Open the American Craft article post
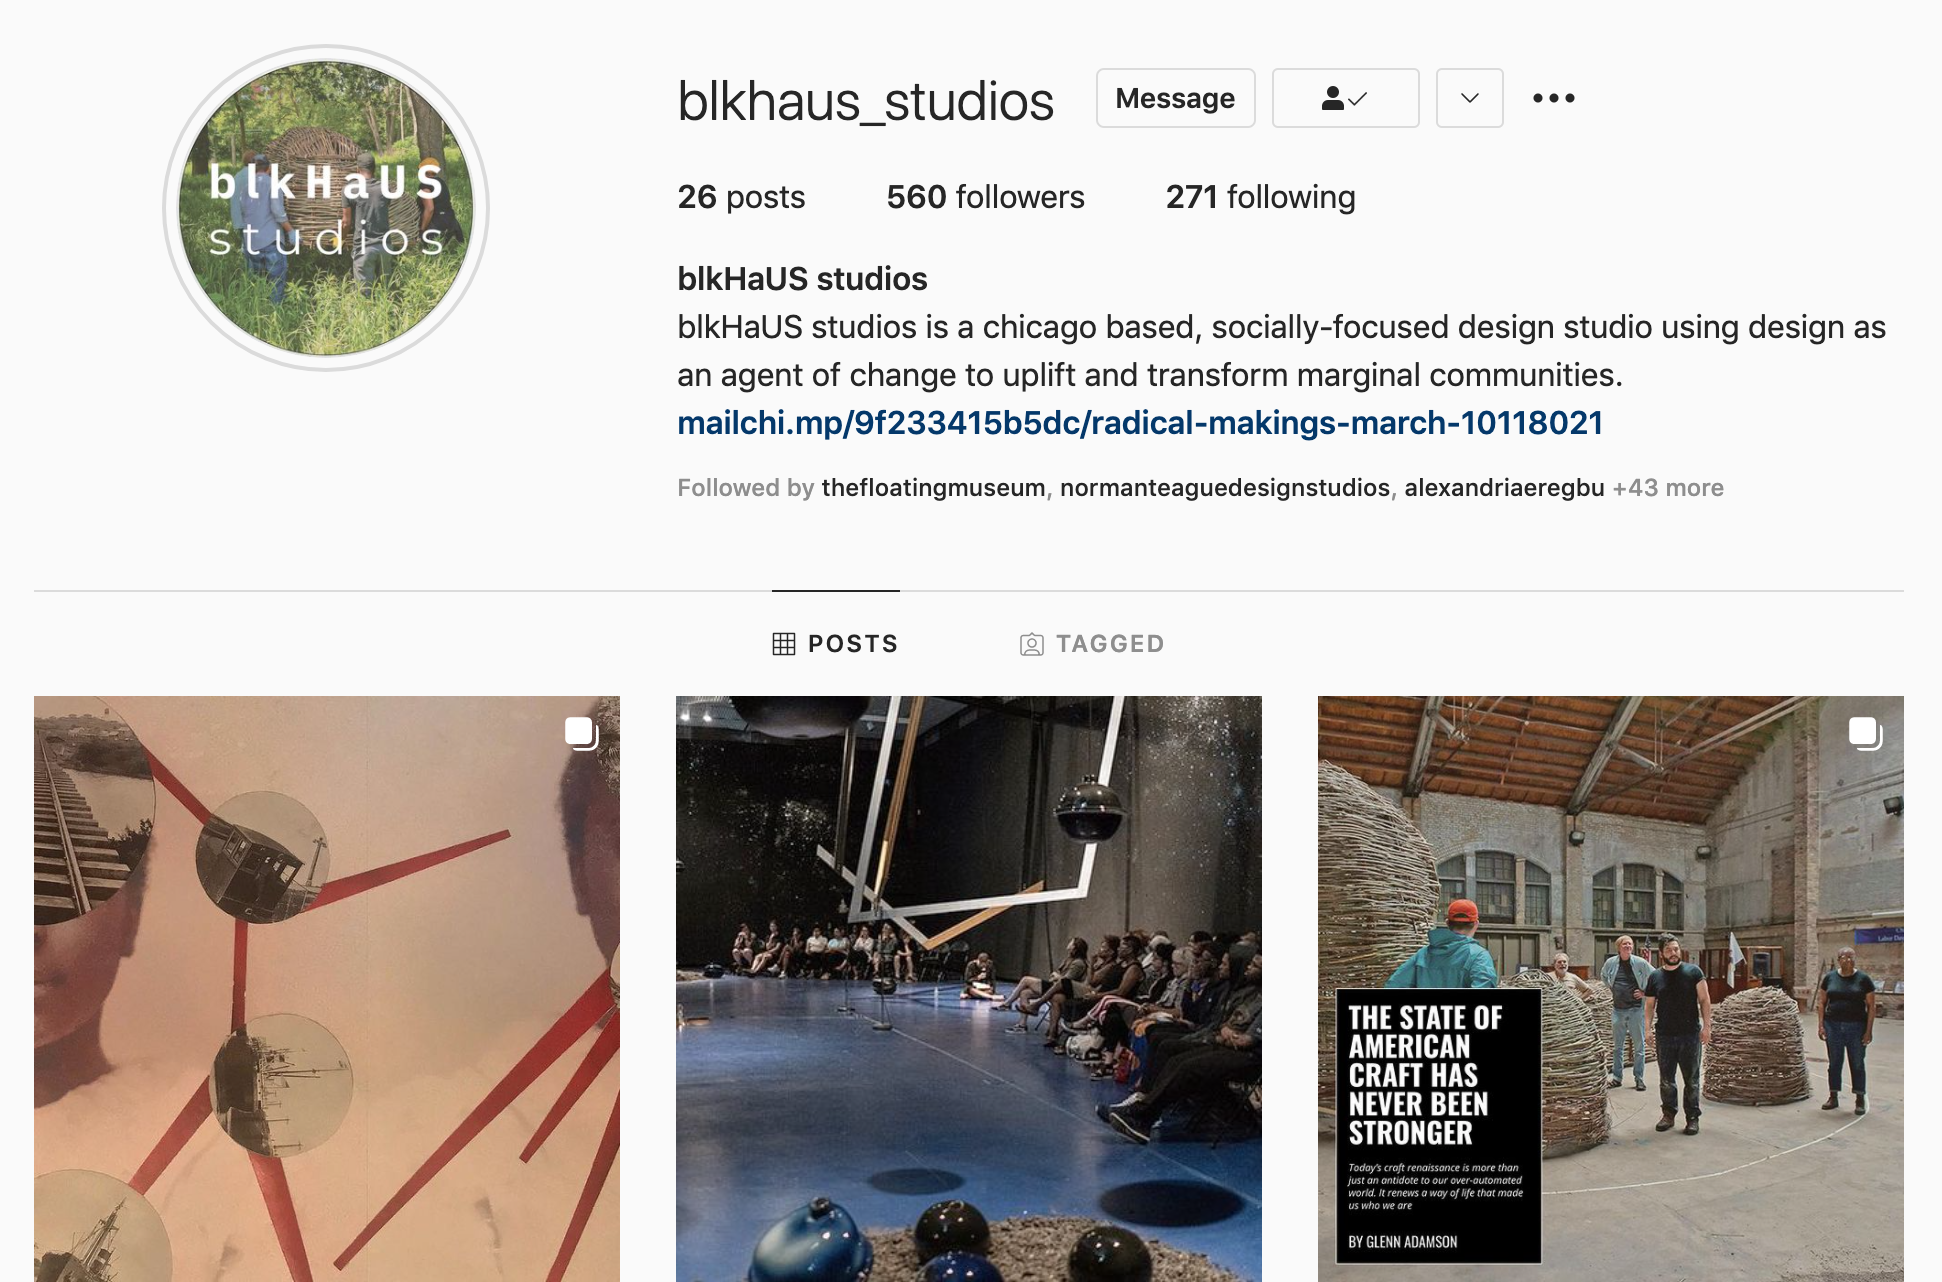 (x=1611, y=989)
